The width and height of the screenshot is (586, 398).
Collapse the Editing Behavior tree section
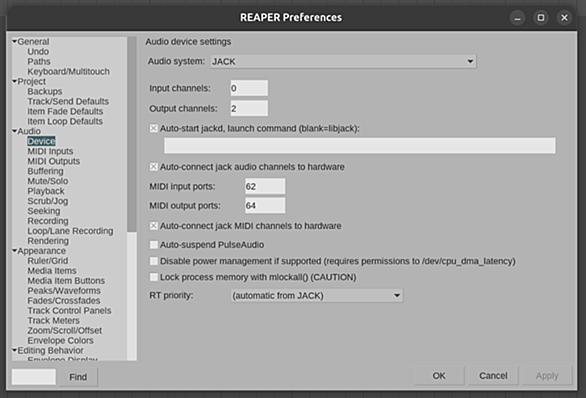pyautogui.click(x=15, y=351)
